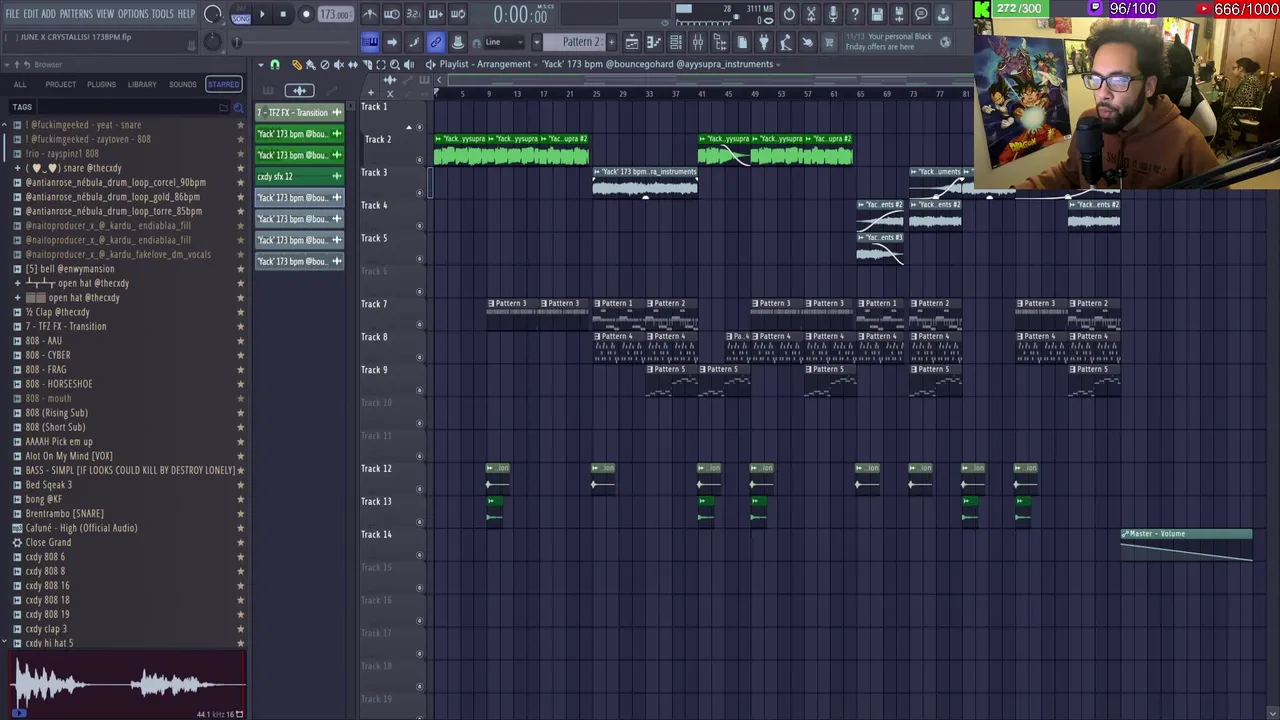Toggle wait for input before recording

[392, 14]
